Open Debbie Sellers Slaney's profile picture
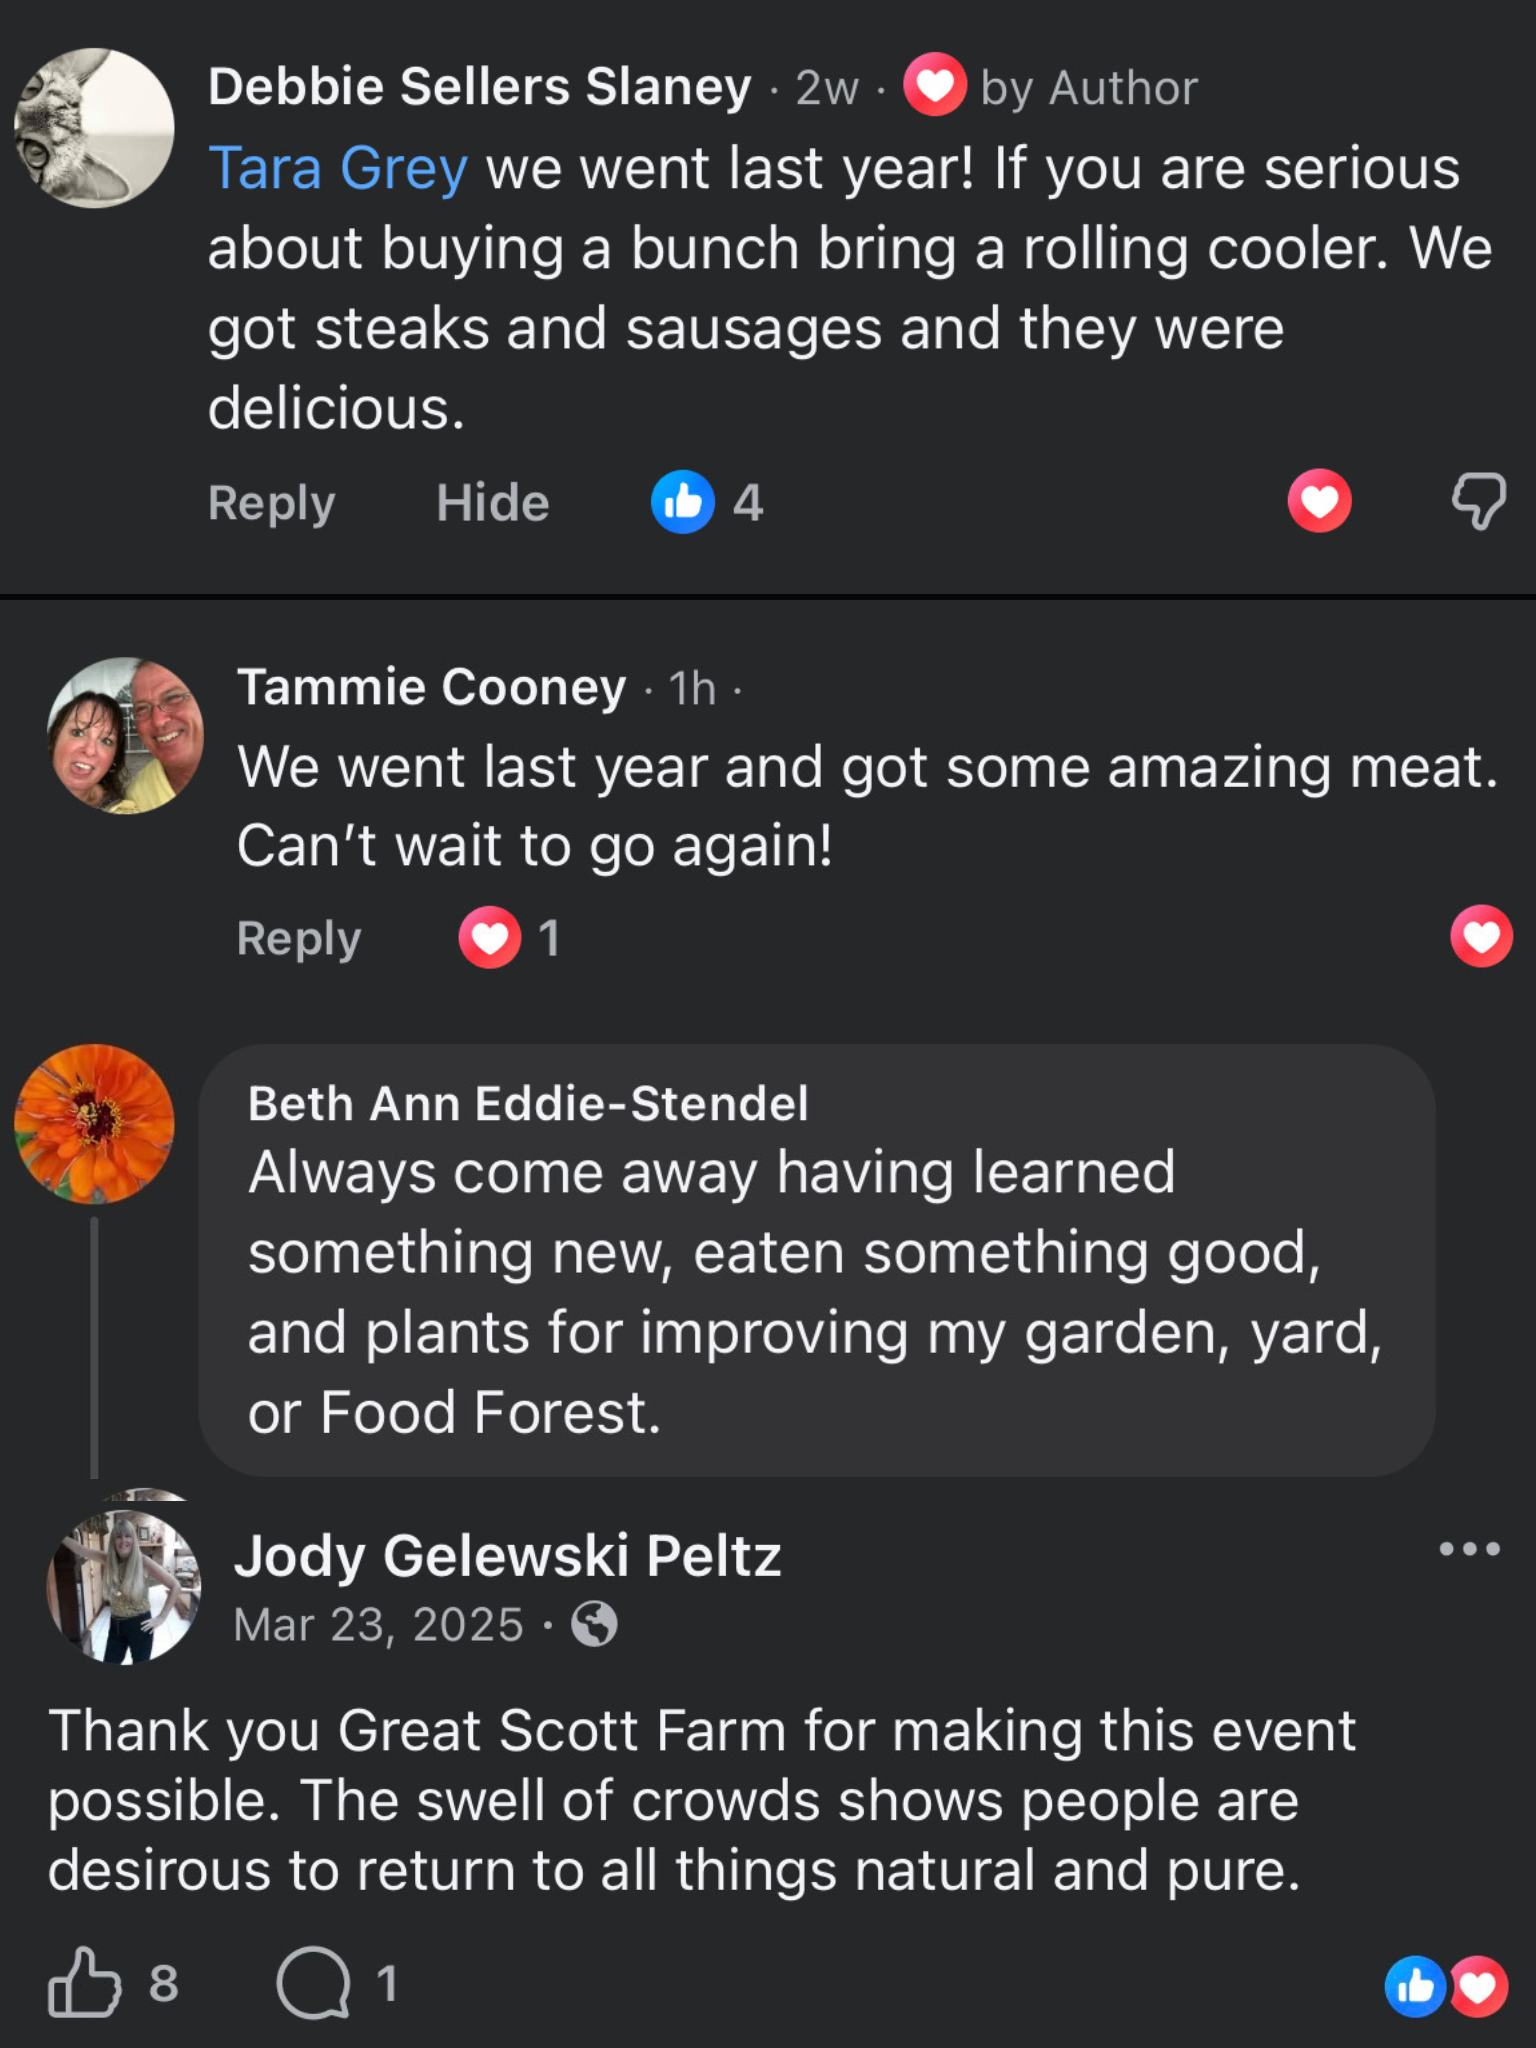The height and width of the screenshot is (2048, 1536). tap(94, 128)
